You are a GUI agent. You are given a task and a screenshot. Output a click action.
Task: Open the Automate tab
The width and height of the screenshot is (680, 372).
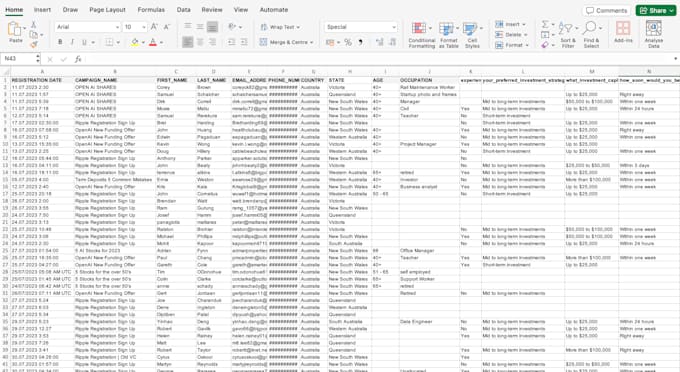[x=274, y=10]
